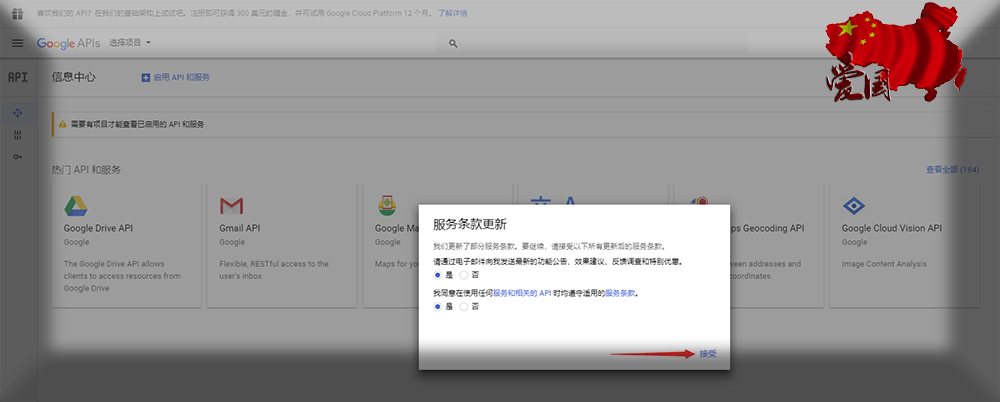Select 否 for email updates
The image size is (1000, 402).
(x=464, y=274)
